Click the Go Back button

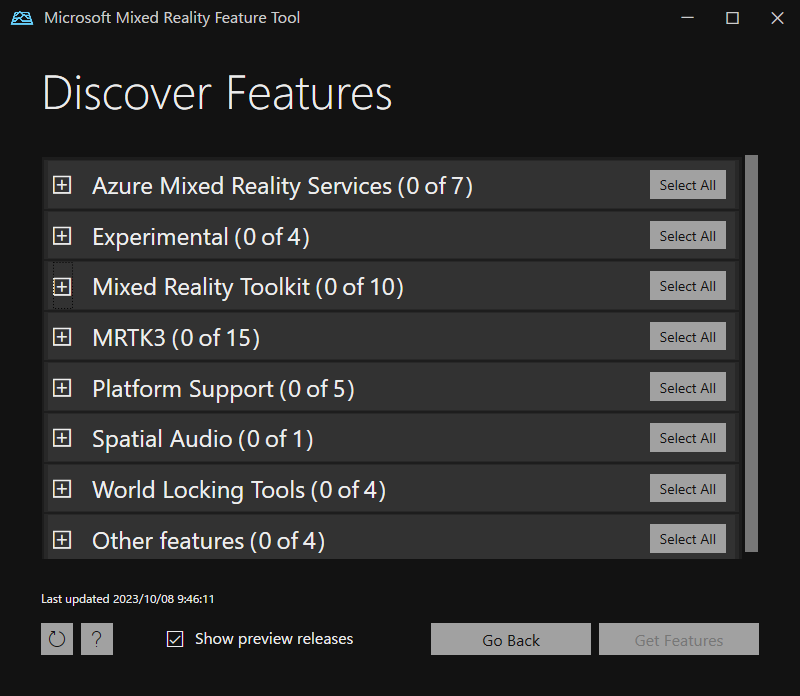coord(511,639)
